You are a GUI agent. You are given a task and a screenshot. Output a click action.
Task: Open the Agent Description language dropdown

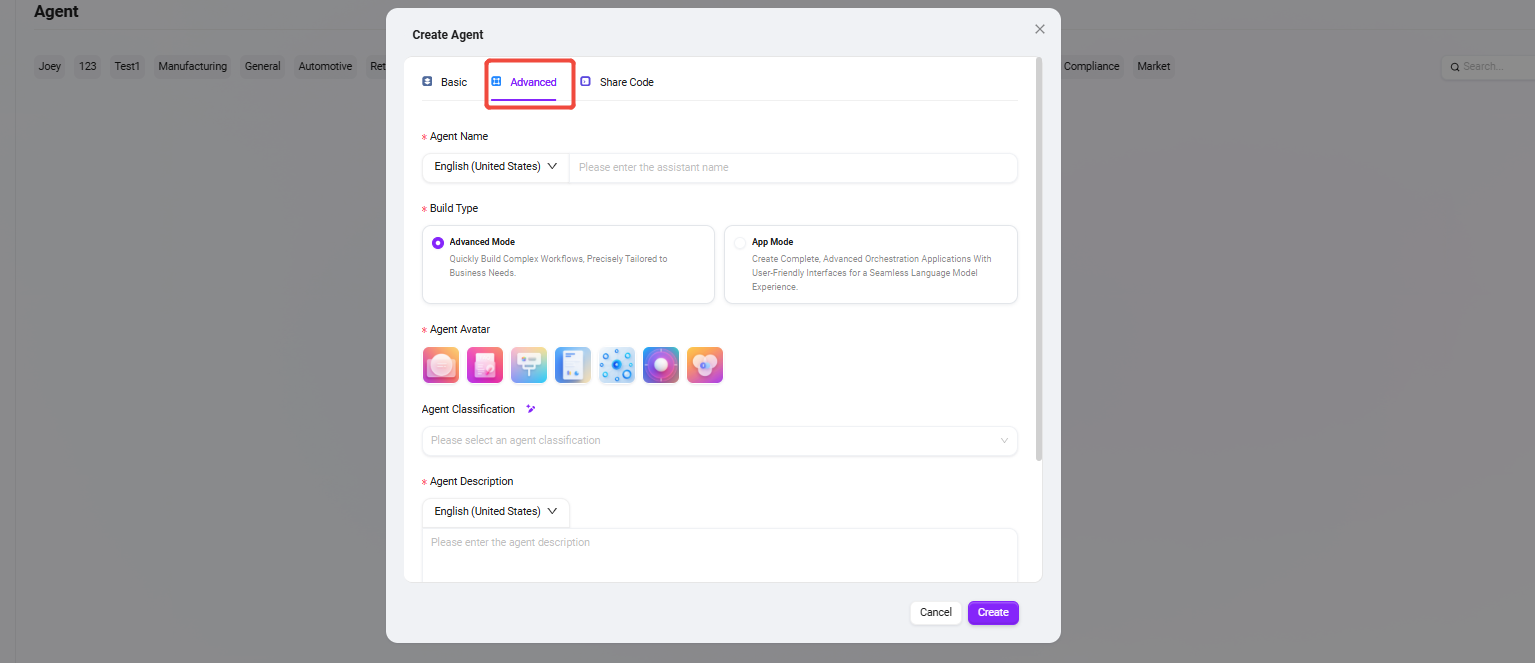pos(495,512)
